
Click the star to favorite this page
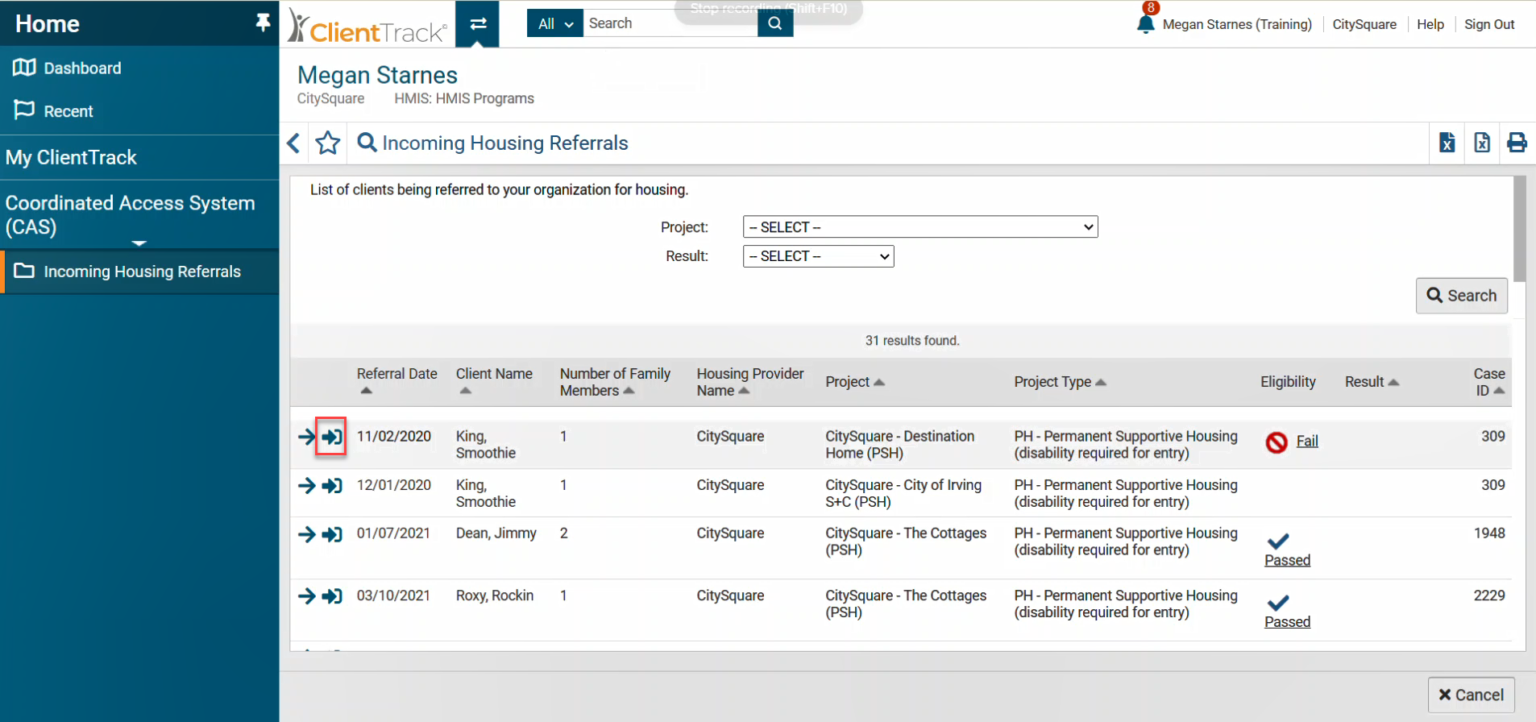tap(328, 143)
